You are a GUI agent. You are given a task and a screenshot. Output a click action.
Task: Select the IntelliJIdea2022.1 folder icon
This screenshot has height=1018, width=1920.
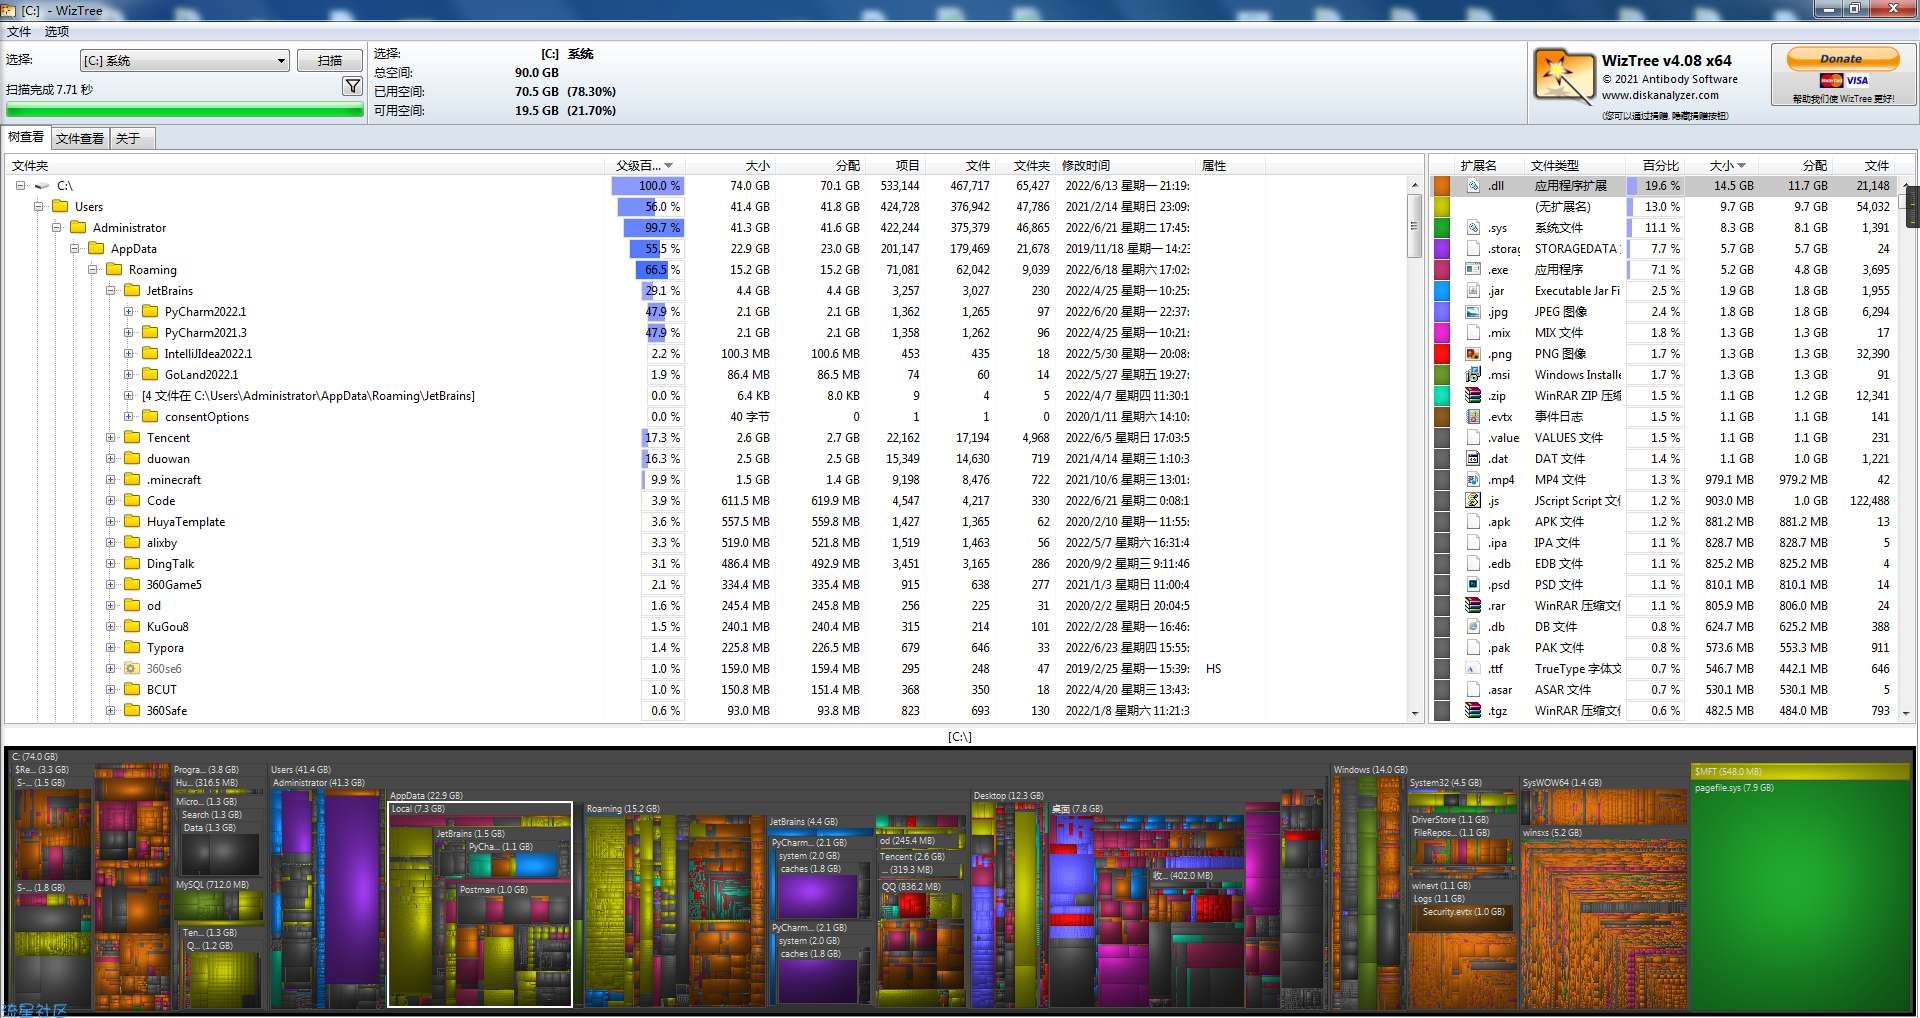[150, 353]
